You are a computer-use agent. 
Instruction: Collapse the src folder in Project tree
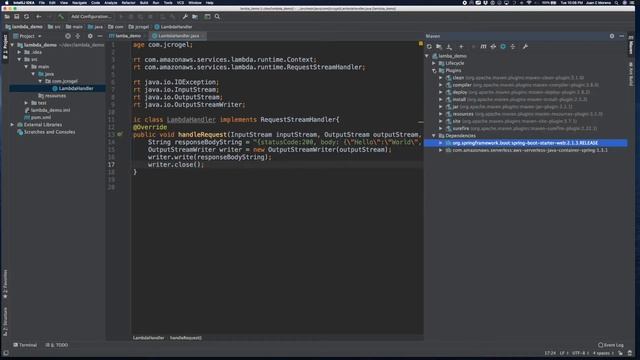19,60
